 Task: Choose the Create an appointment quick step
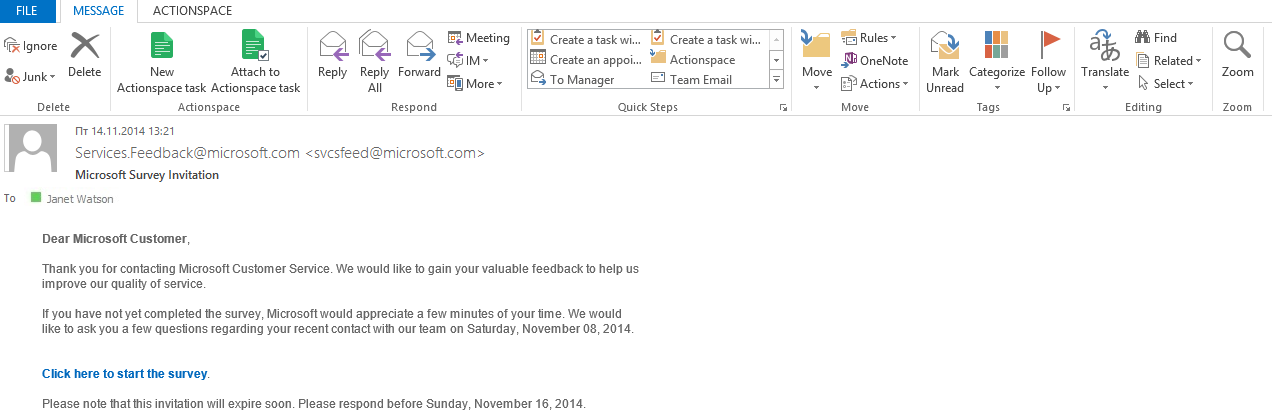pos(587,60)
